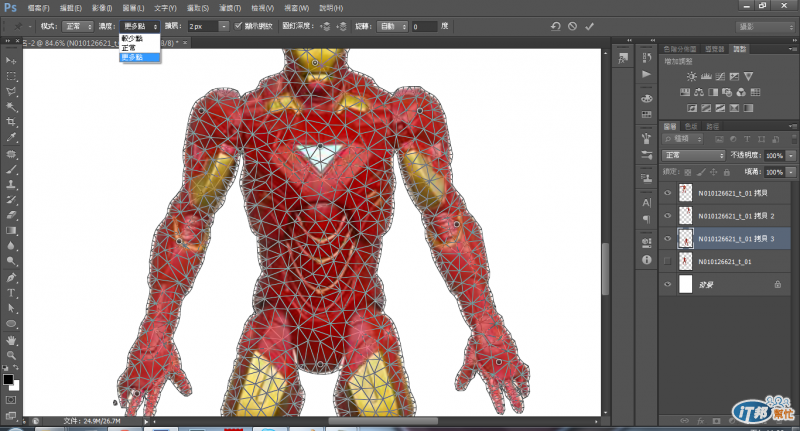Uncheck the 顯示網紋 show mesh checkbox

[238, 26]
